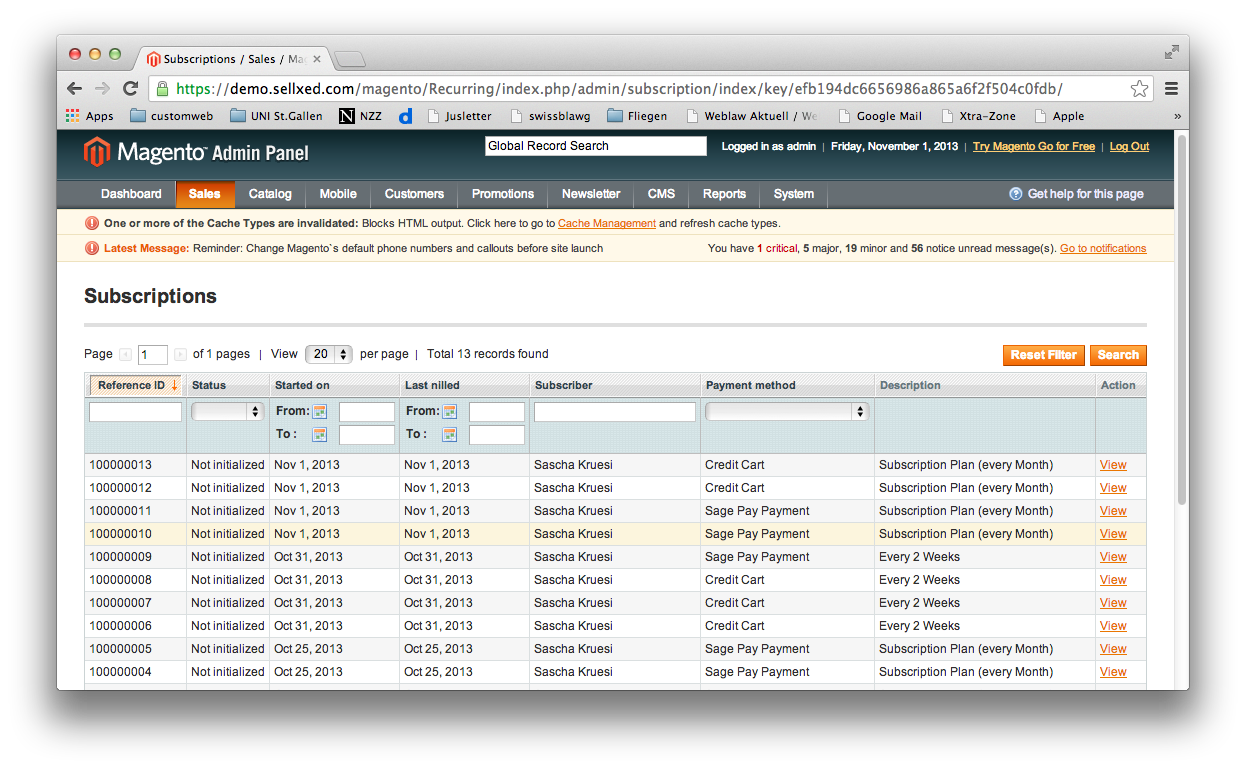Click the Search button
The height and width of the screenshot is (769, 1246).
click(x=1118, y=355)
